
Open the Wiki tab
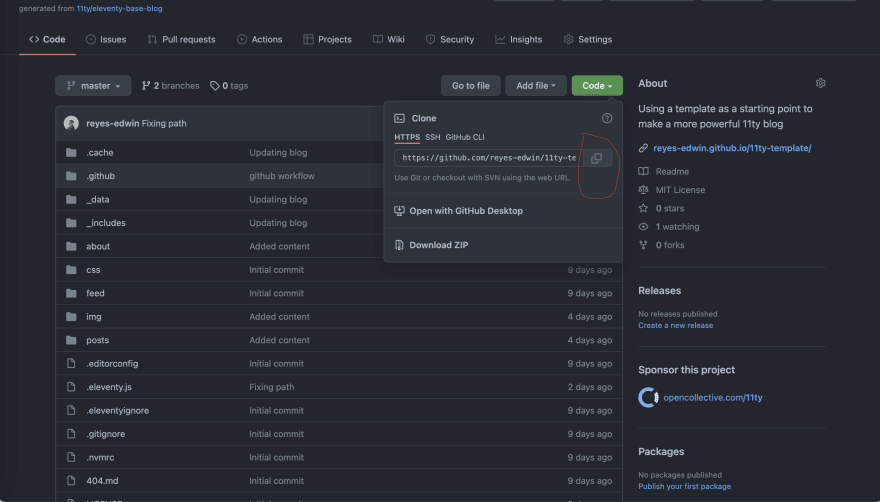click(x=388, y=39)
